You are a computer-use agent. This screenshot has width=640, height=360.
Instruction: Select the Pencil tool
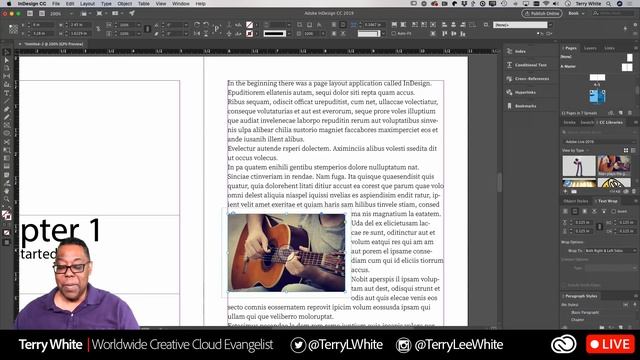coord(7,117)
